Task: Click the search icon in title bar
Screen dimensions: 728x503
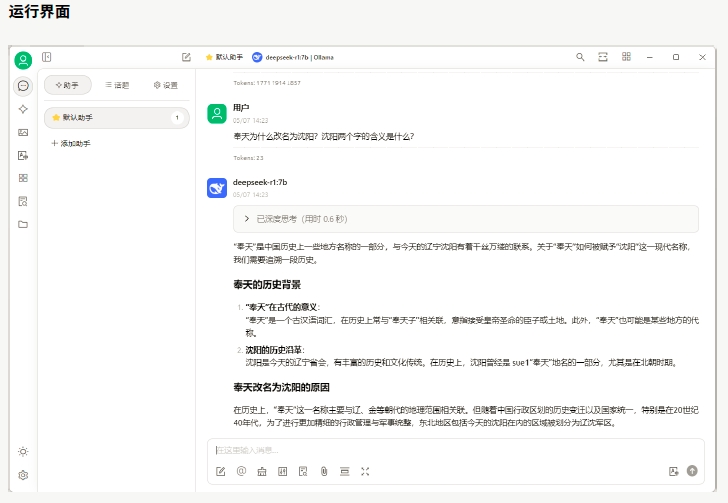Action: tap(580, 57)
